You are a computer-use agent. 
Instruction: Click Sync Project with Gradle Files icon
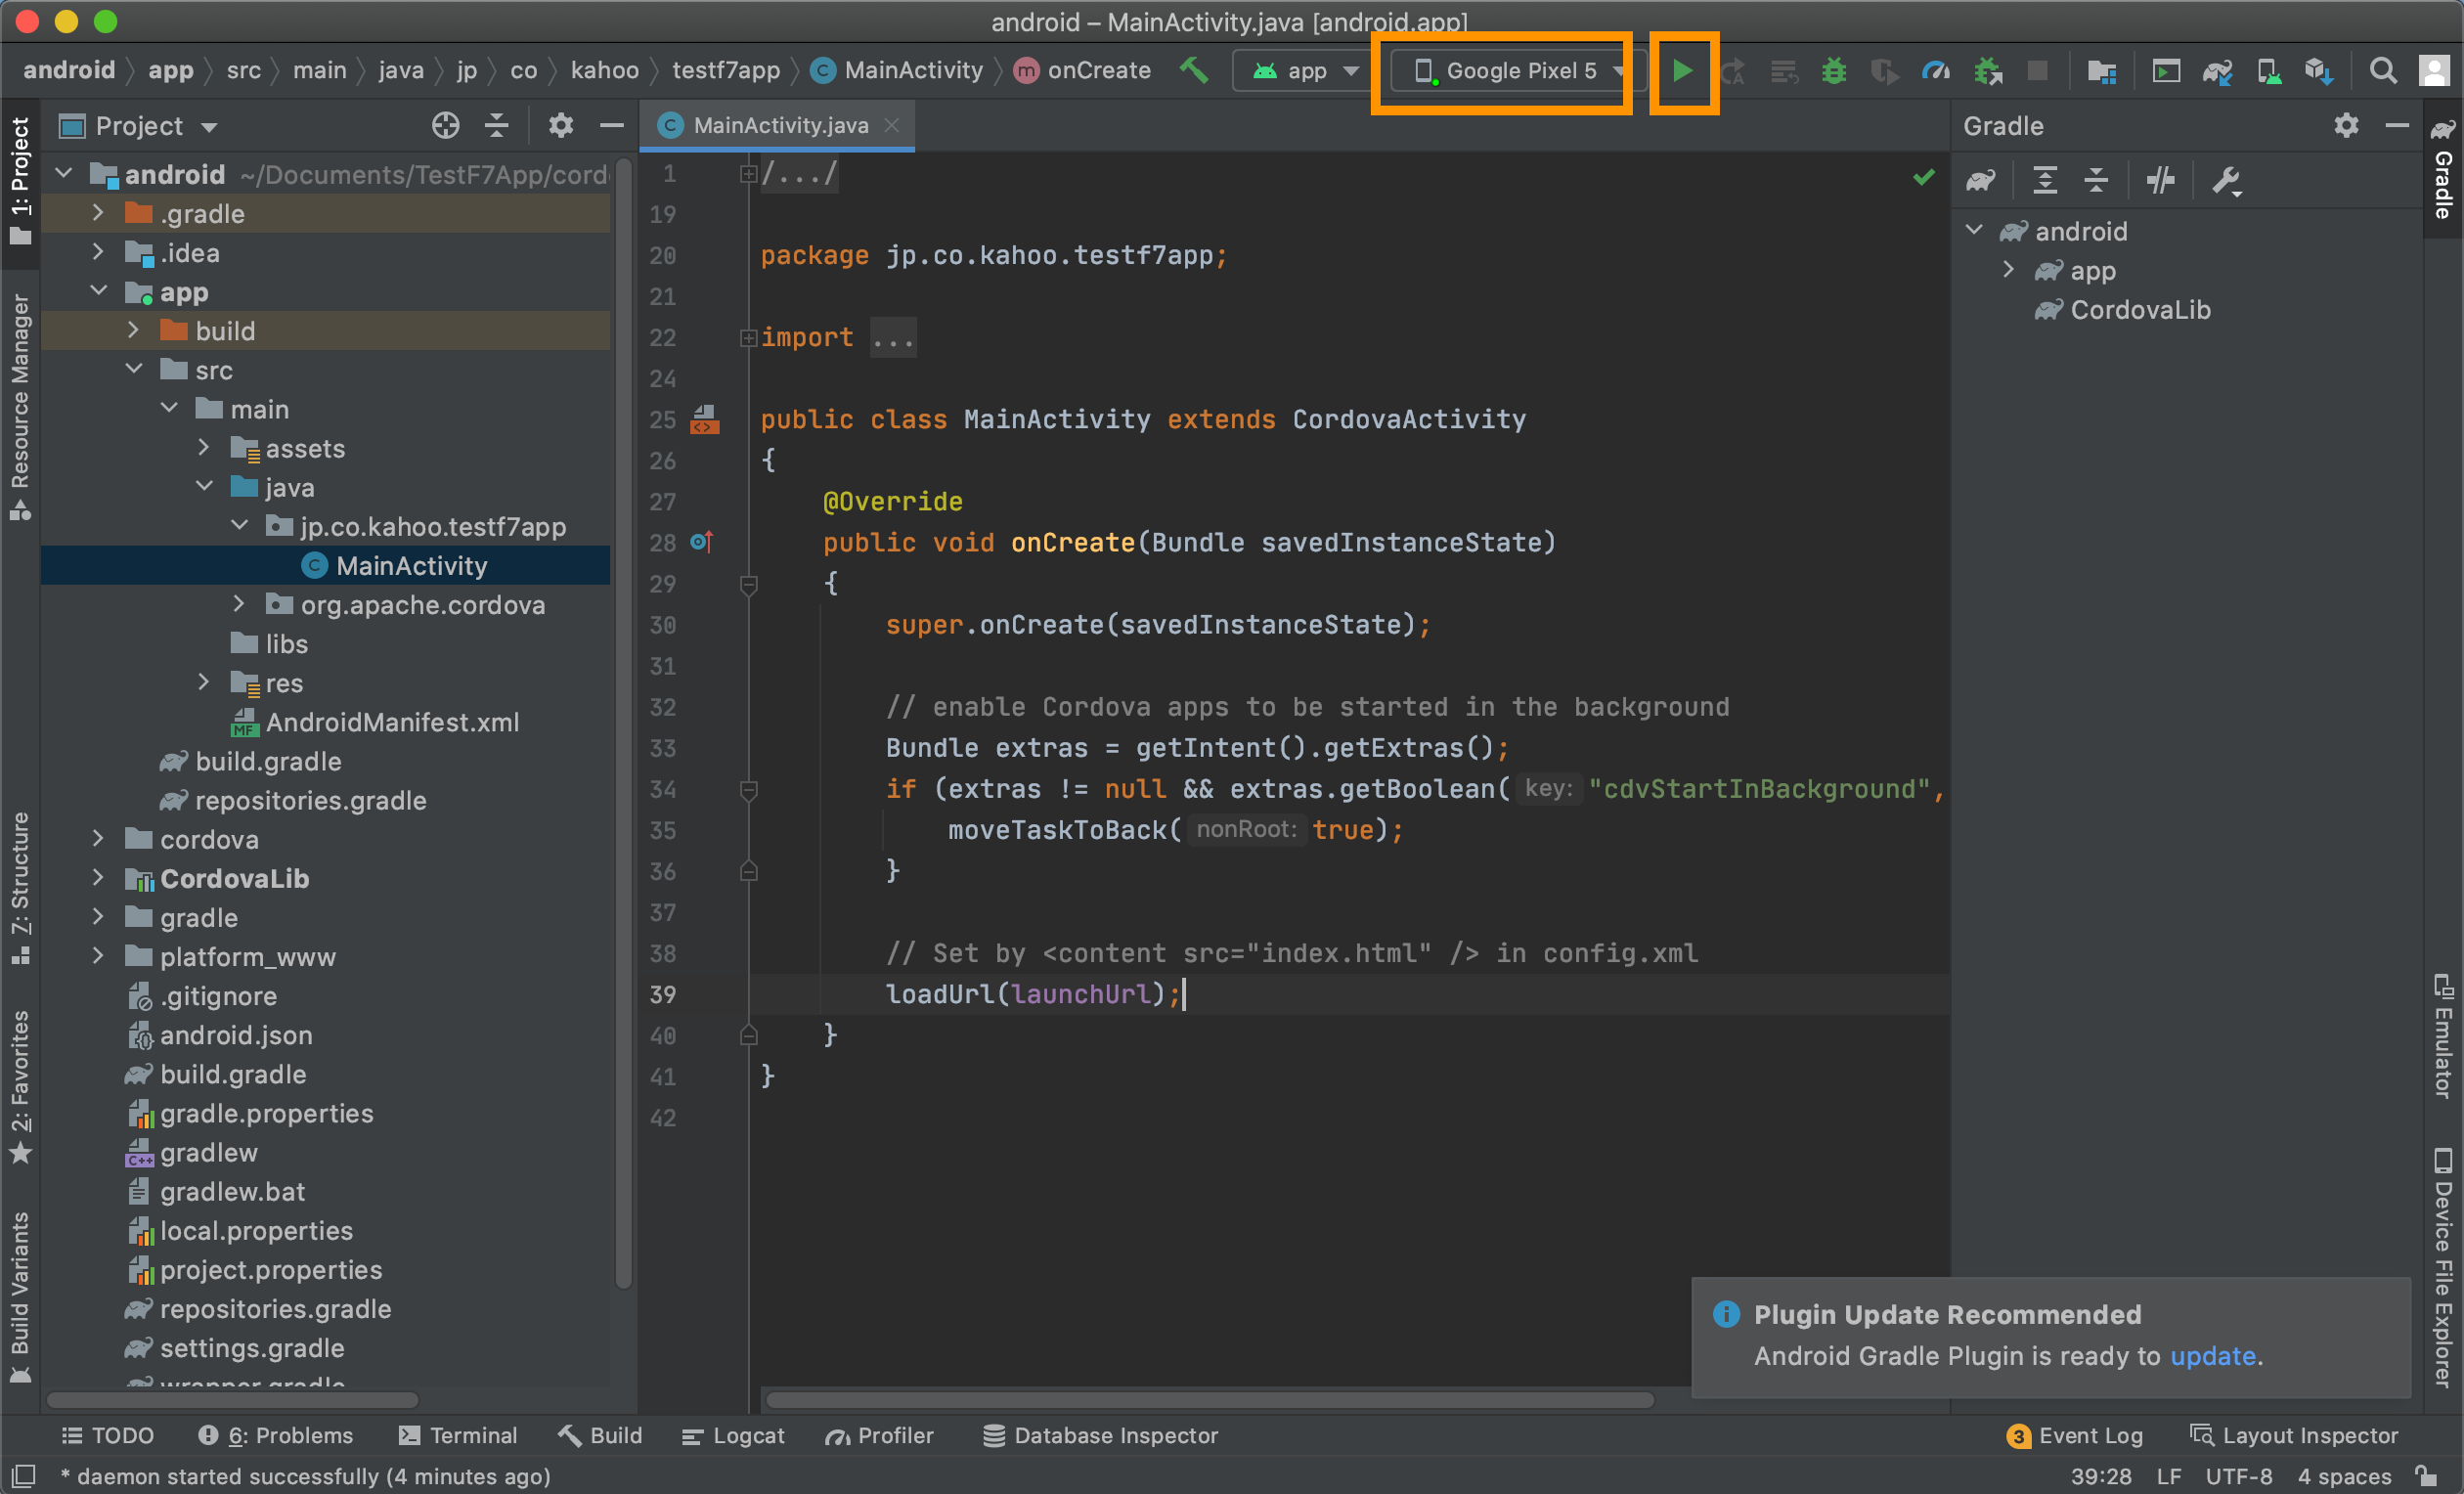point(2216,71)
